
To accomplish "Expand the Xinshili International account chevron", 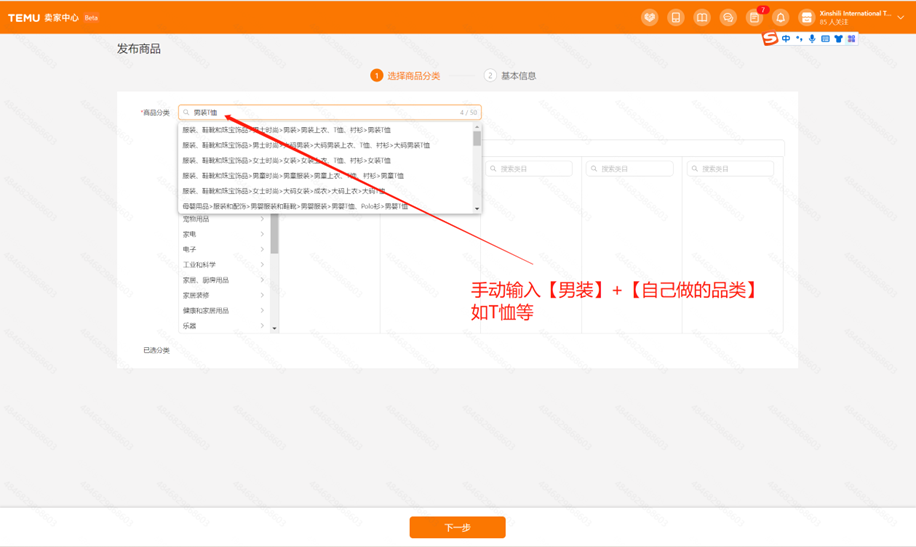I will 901,18.
